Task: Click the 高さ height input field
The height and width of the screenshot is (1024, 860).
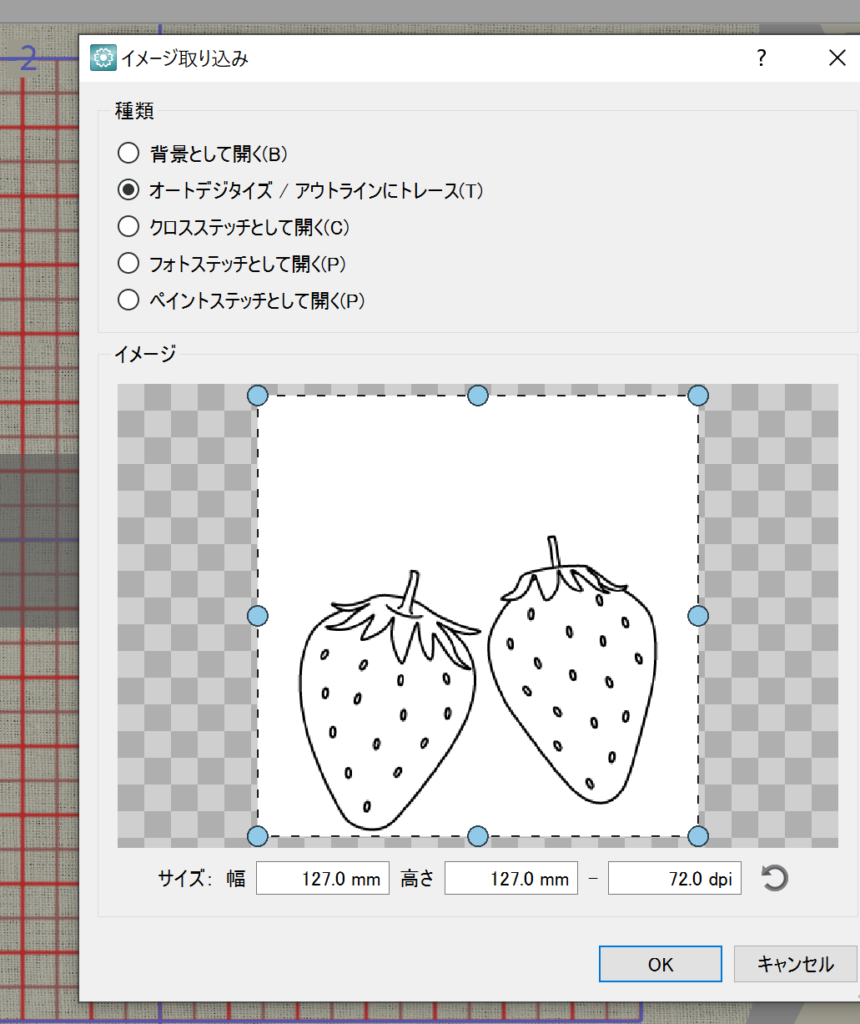Action: 511,879
